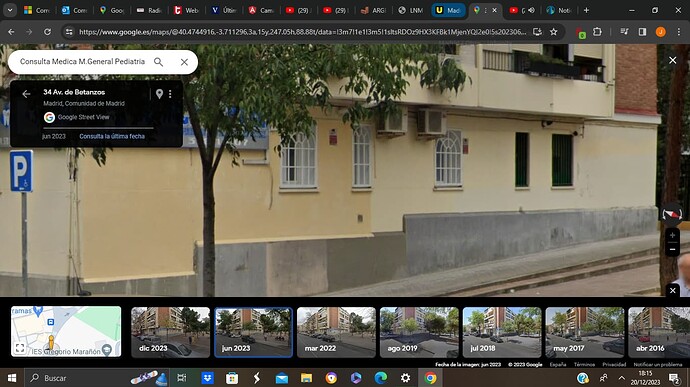Open Microsoft Store from the taskbar
690x387 pixels.
pos(232,378)
